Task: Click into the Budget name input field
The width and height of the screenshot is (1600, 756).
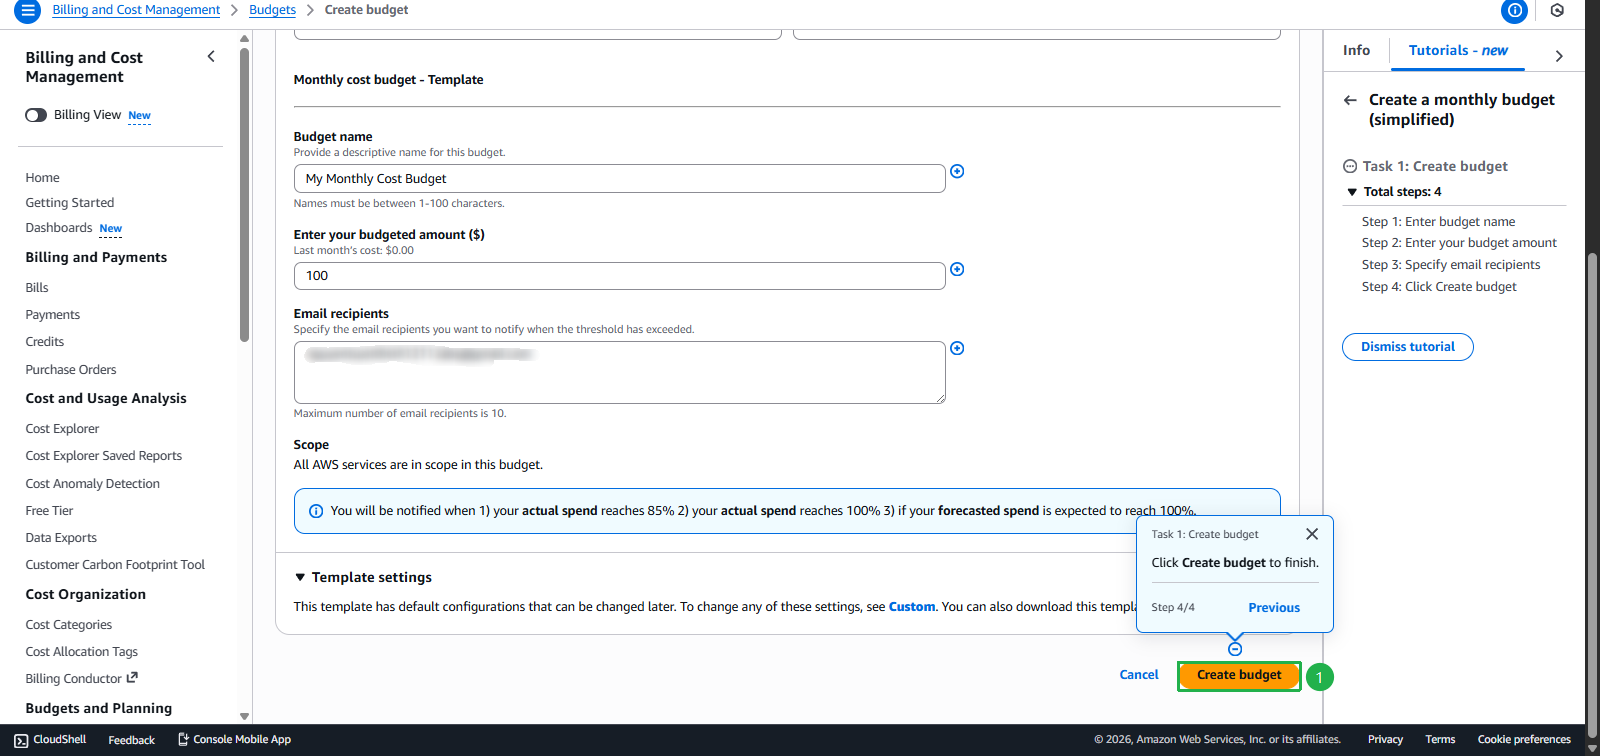Action: pos(619,179)
